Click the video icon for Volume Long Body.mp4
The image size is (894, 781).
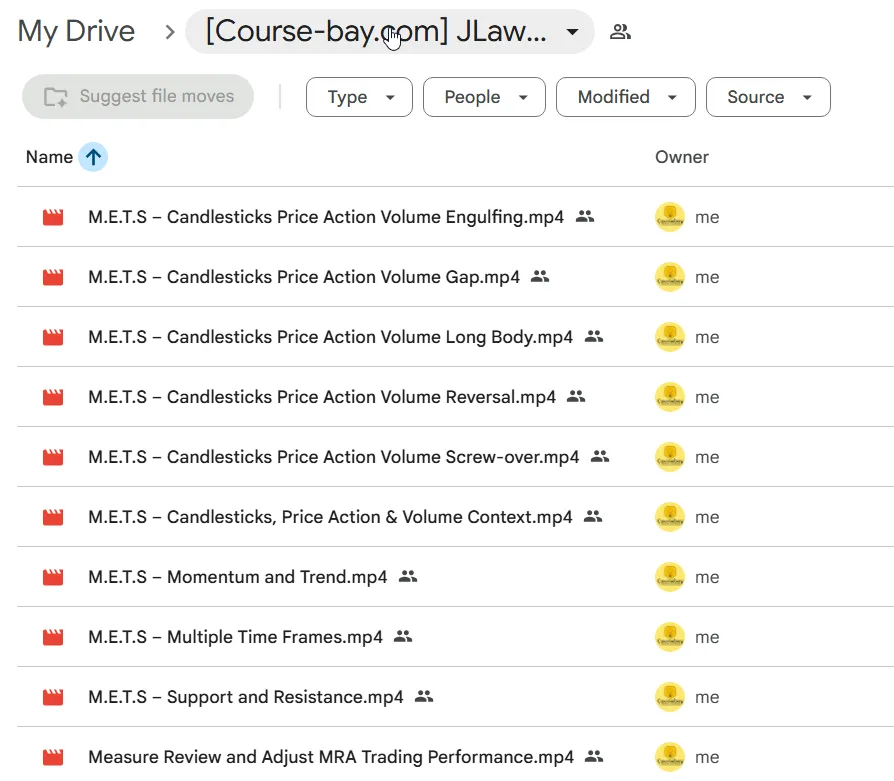point(53,337)
